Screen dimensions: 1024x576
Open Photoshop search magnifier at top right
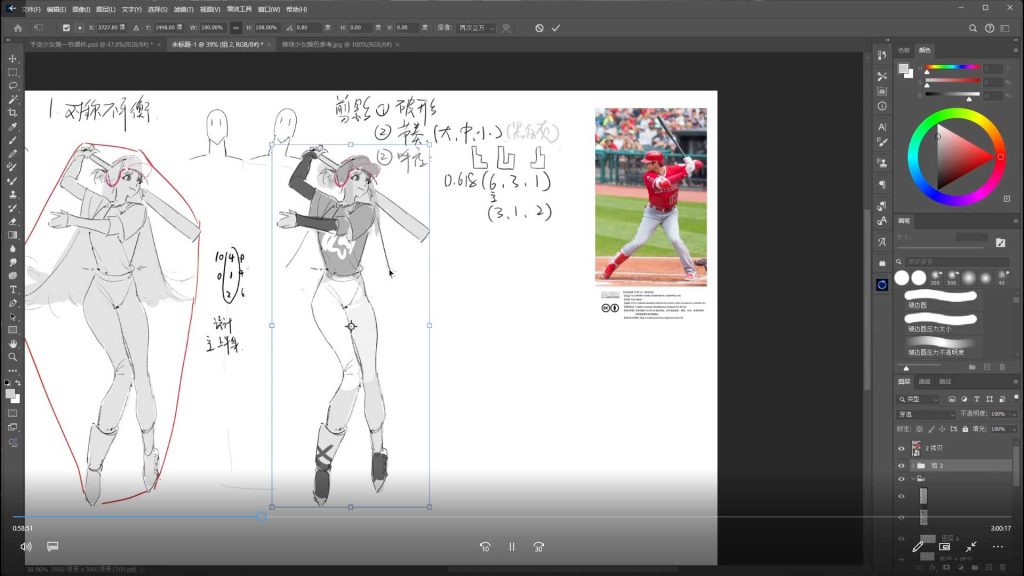point(973,28)
